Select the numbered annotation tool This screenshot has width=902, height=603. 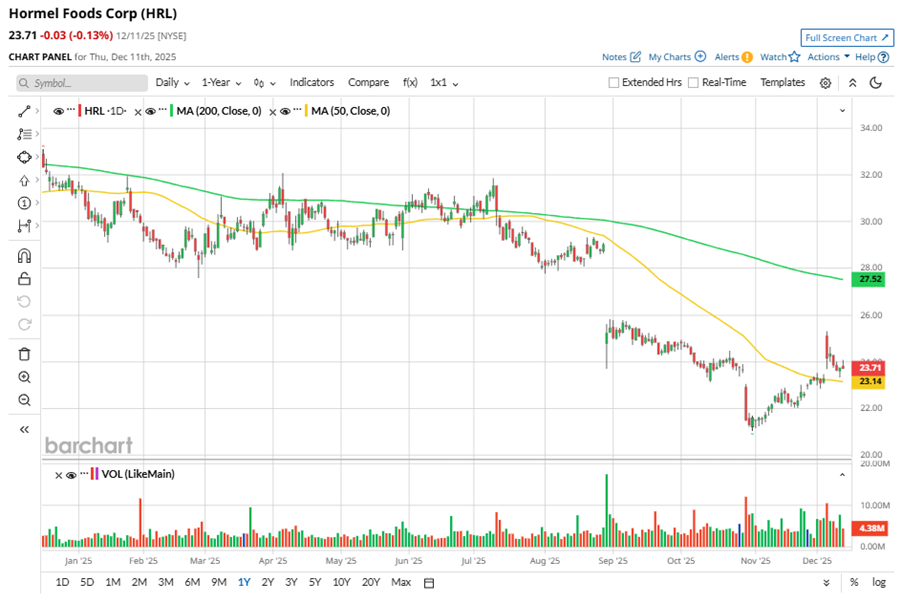pos(24,203)
